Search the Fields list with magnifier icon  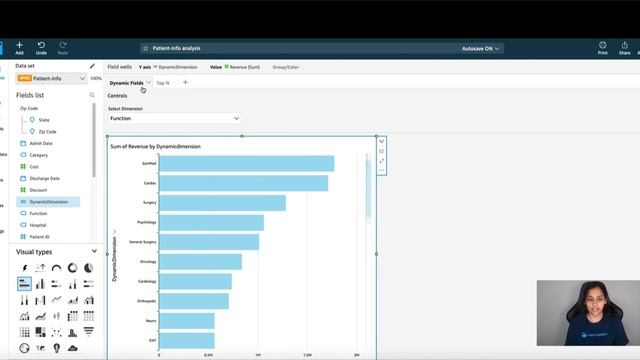click(92, 95)
